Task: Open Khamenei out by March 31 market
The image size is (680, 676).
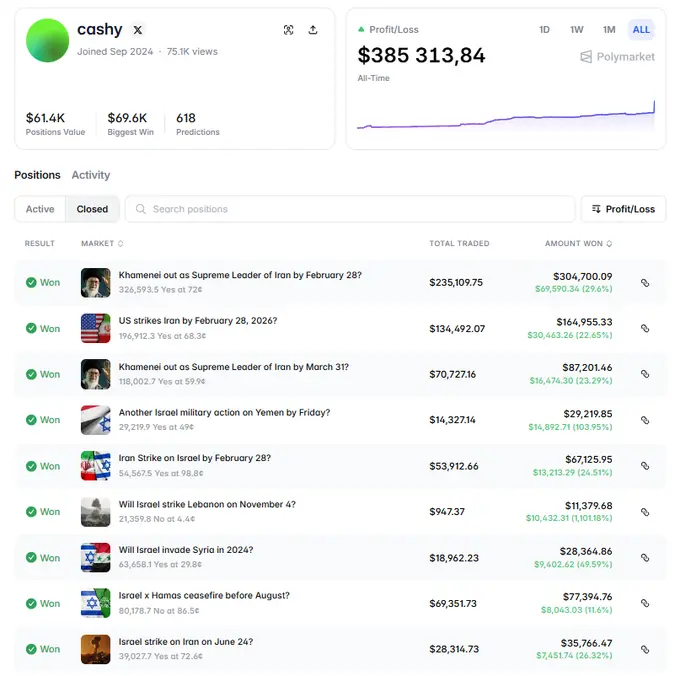Action: pyautogui.click(x=234, y=367)
